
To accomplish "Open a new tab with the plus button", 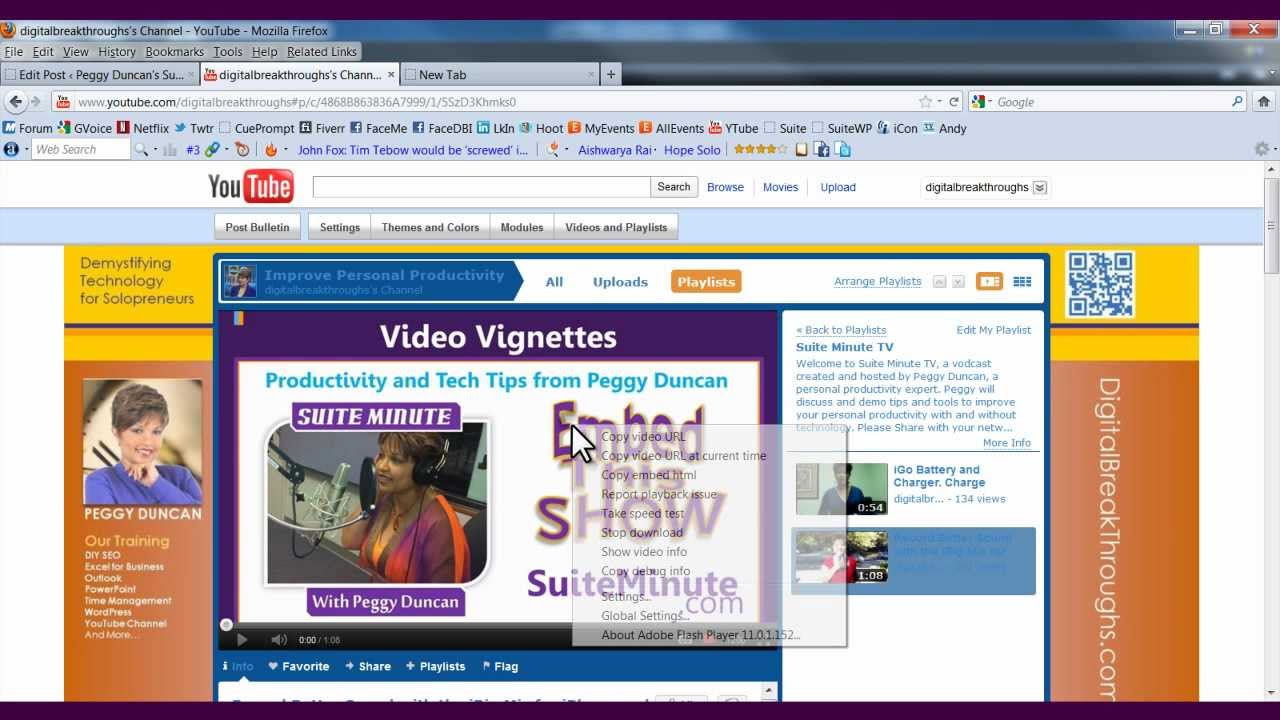I will [x=611, y=74].
